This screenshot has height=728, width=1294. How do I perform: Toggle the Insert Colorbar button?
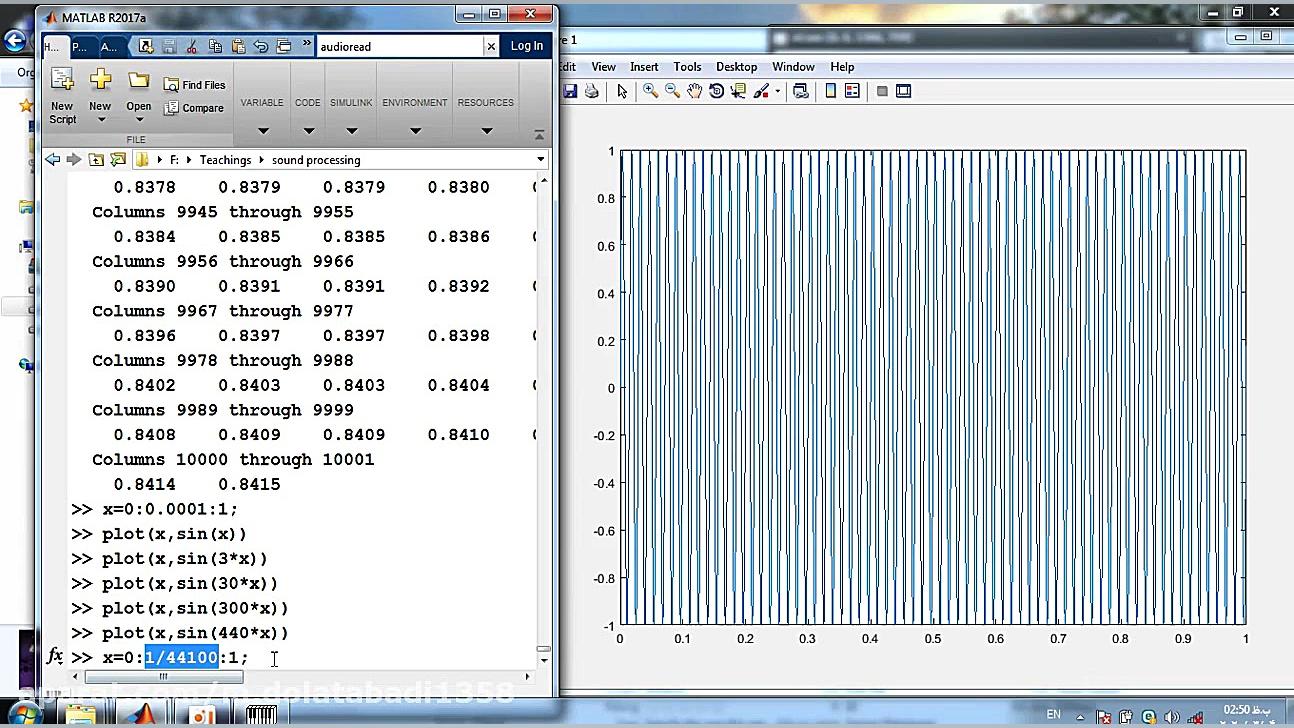(x=830, y=91)
